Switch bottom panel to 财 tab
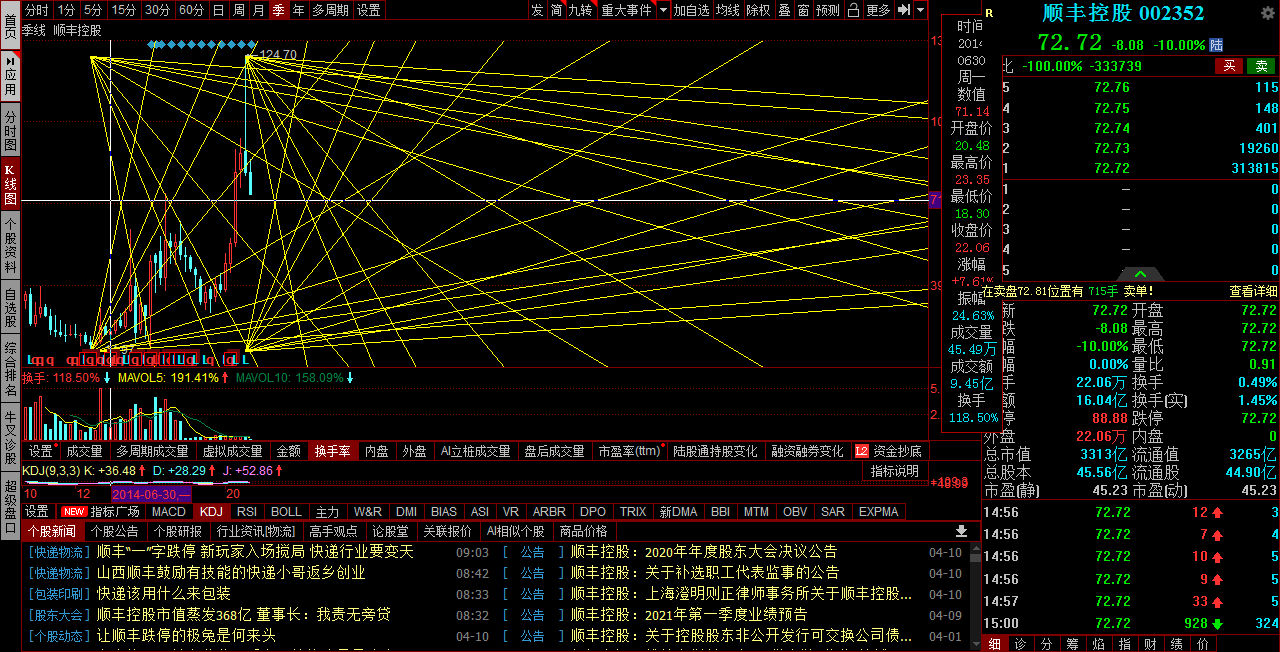1280x652 pixels. coord(1150,644)
